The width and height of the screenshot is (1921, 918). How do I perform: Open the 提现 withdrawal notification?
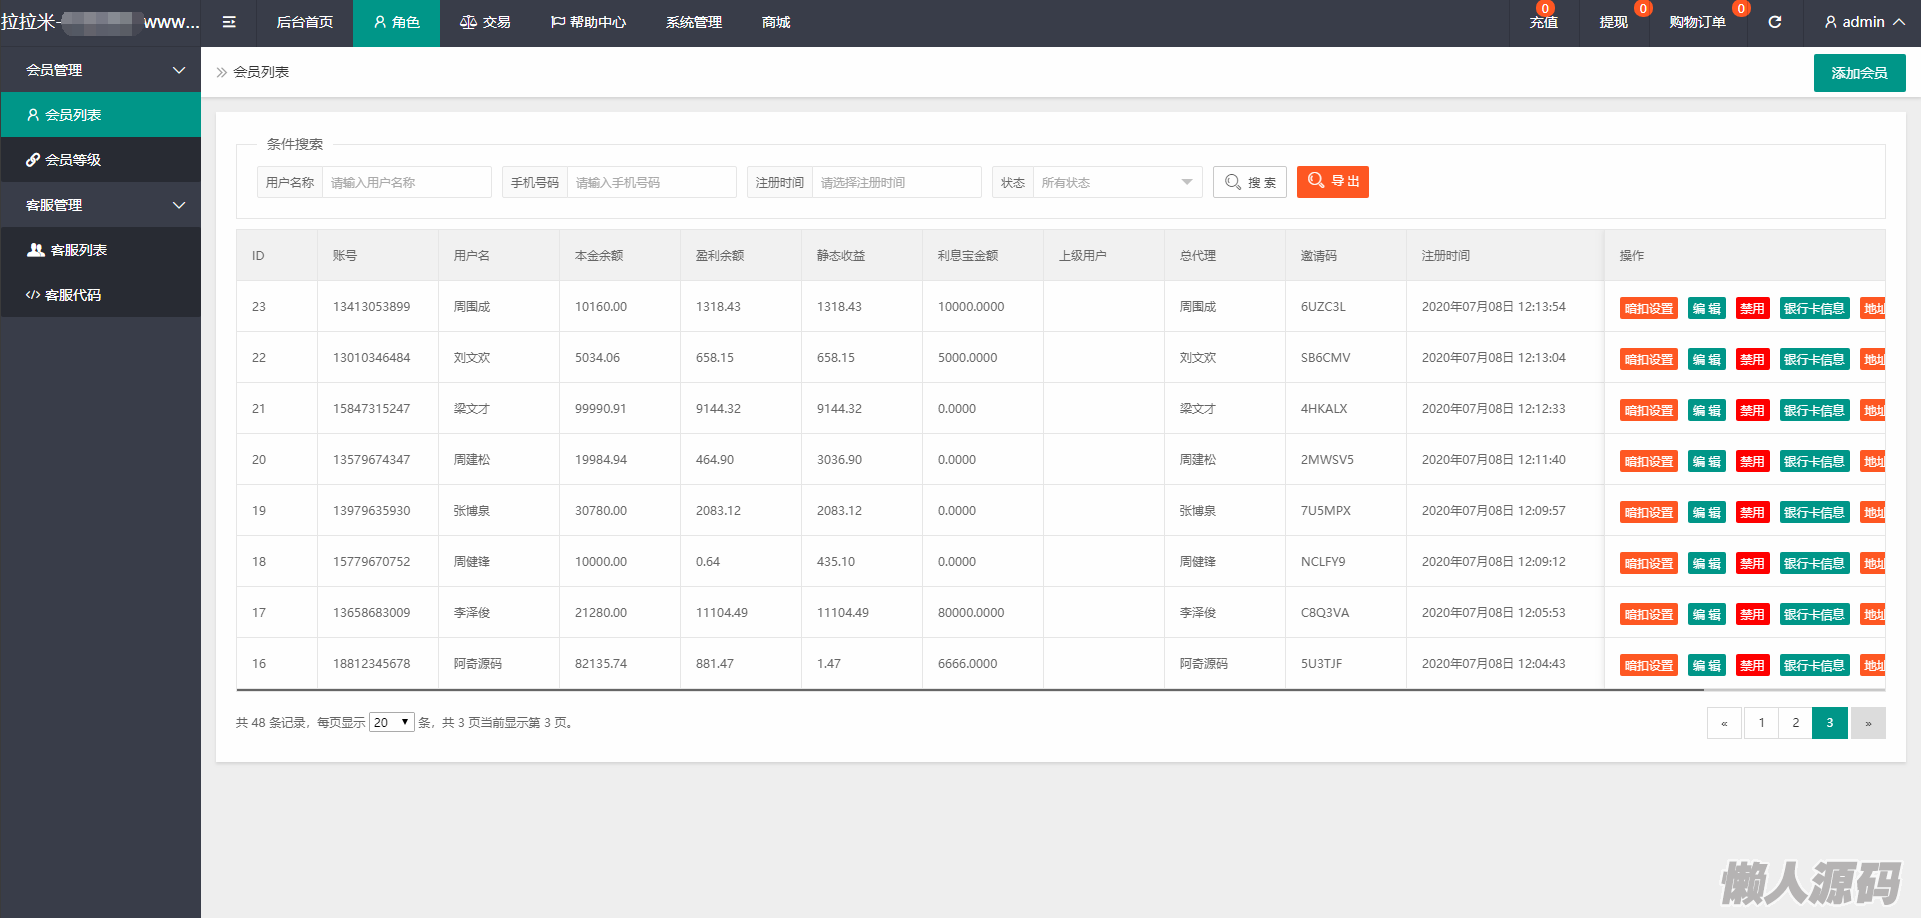pos(1613,22)
